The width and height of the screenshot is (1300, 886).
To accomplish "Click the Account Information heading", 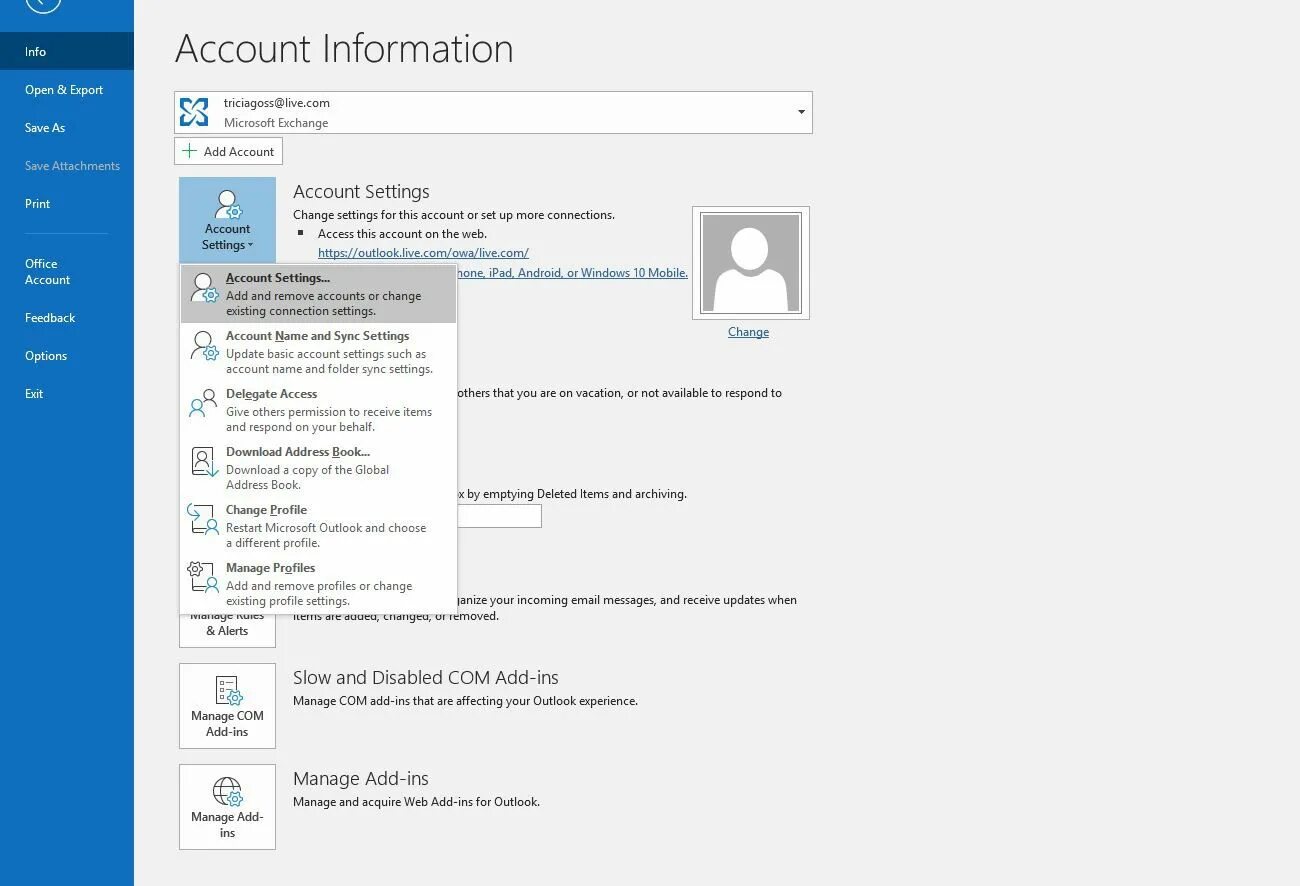I will pyautogui.click(x=344, y=48).
